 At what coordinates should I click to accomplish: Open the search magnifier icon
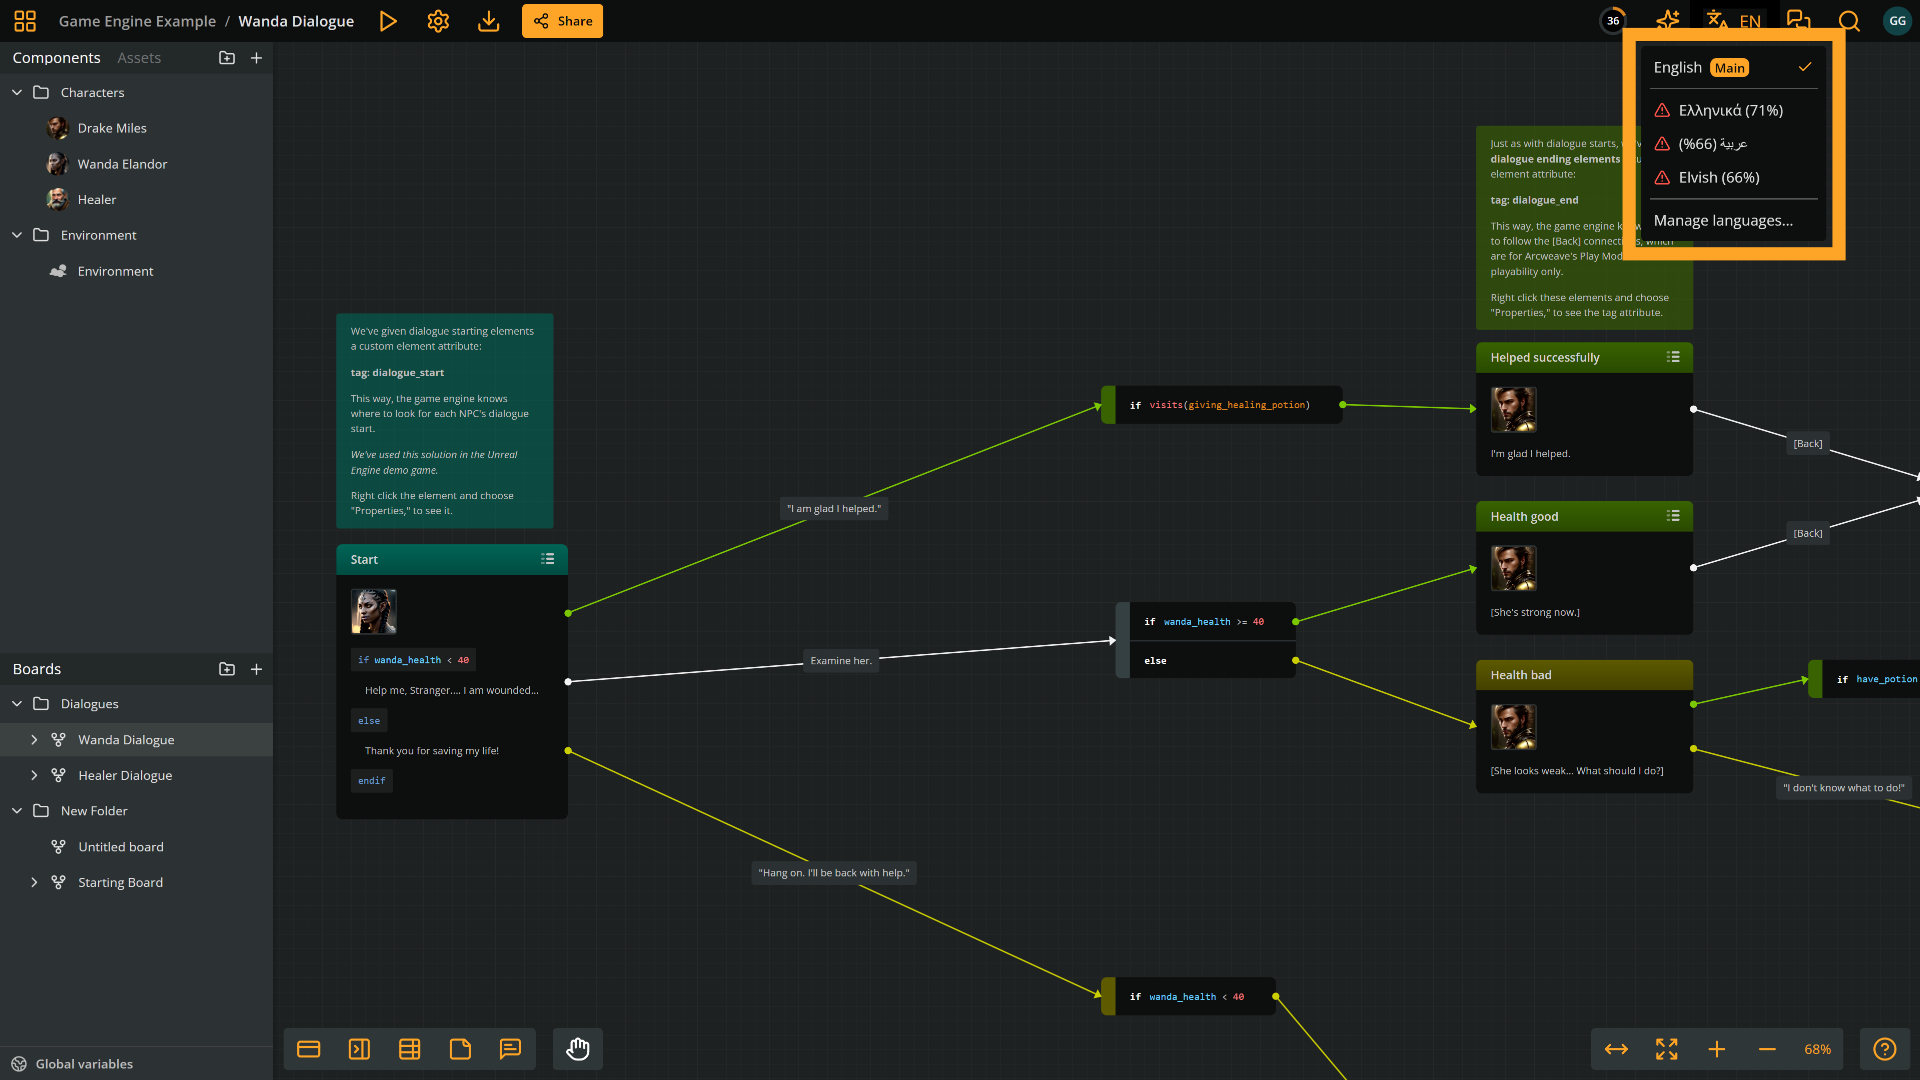click(1849, 21)
